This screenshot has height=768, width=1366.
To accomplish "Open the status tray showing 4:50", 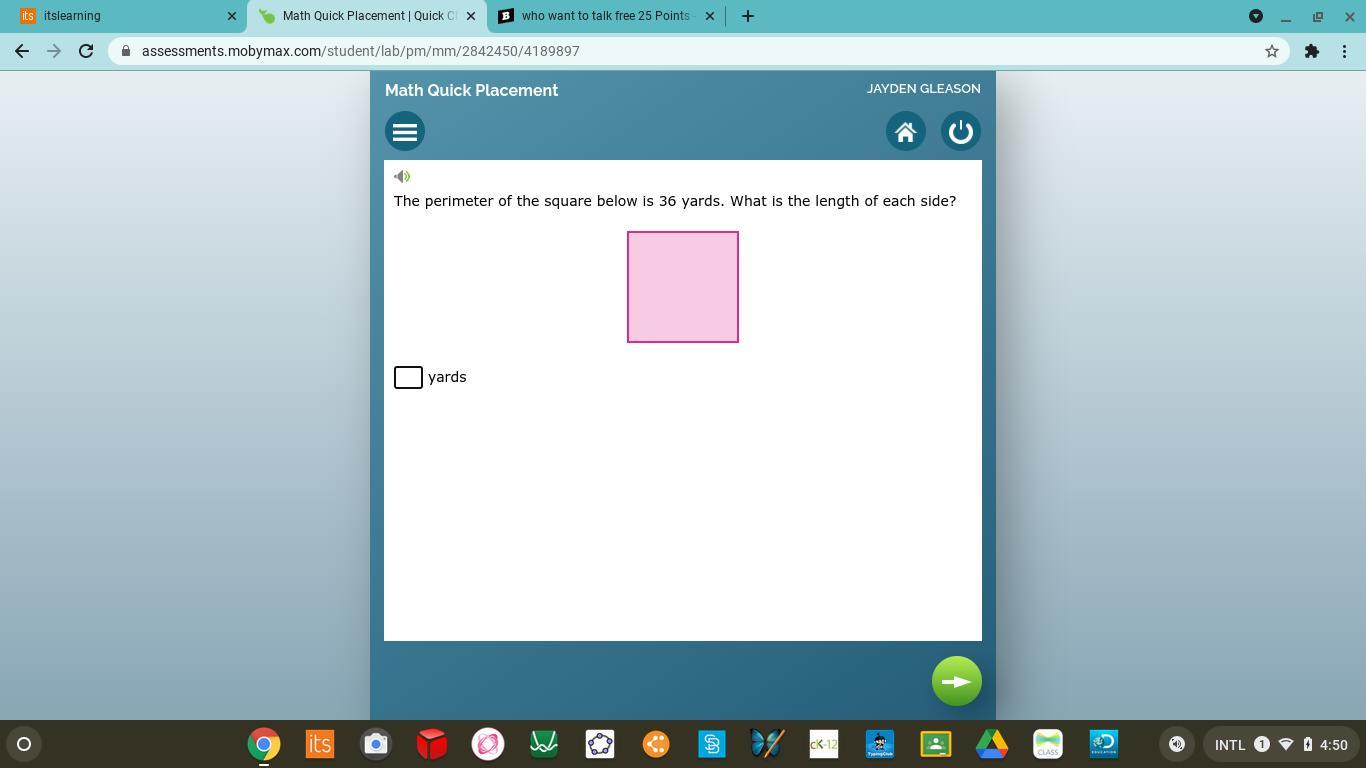I will click(1280, 744).
